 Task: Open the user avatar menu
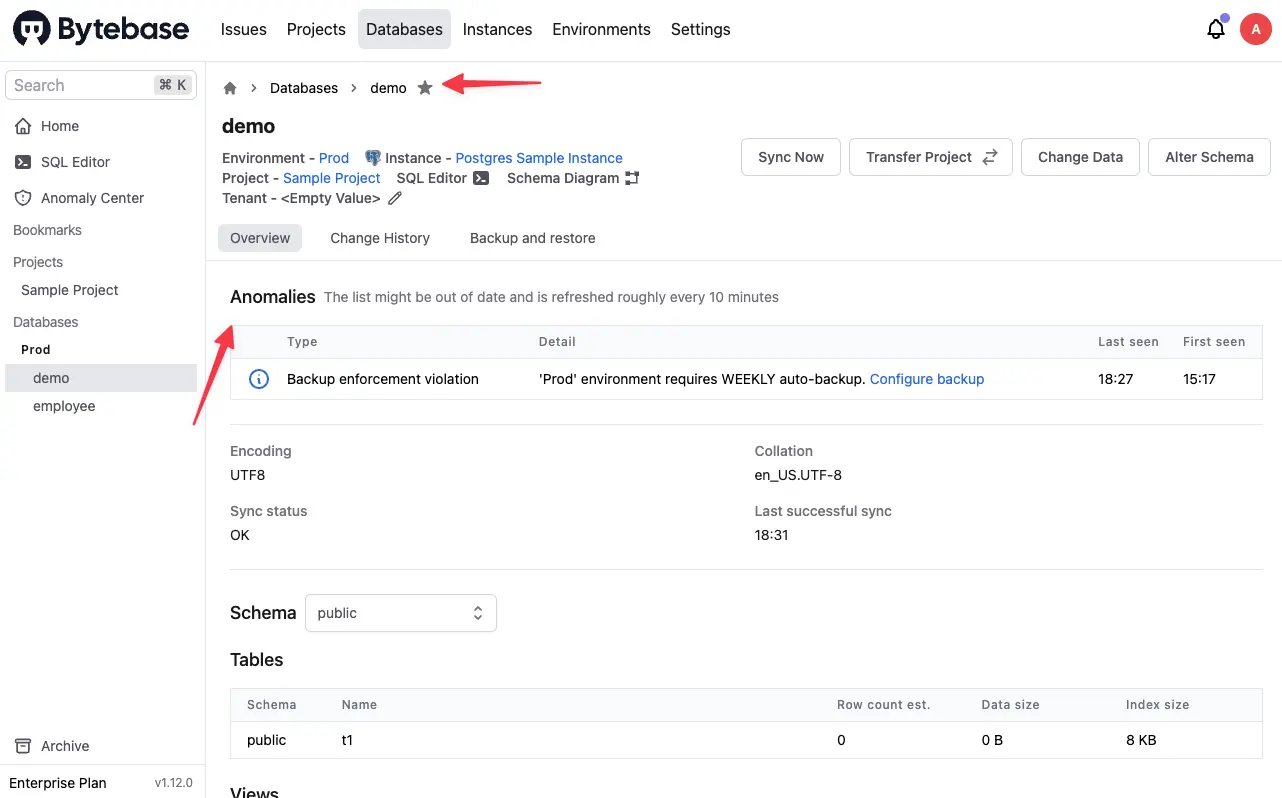click(x=1256, y=29)
